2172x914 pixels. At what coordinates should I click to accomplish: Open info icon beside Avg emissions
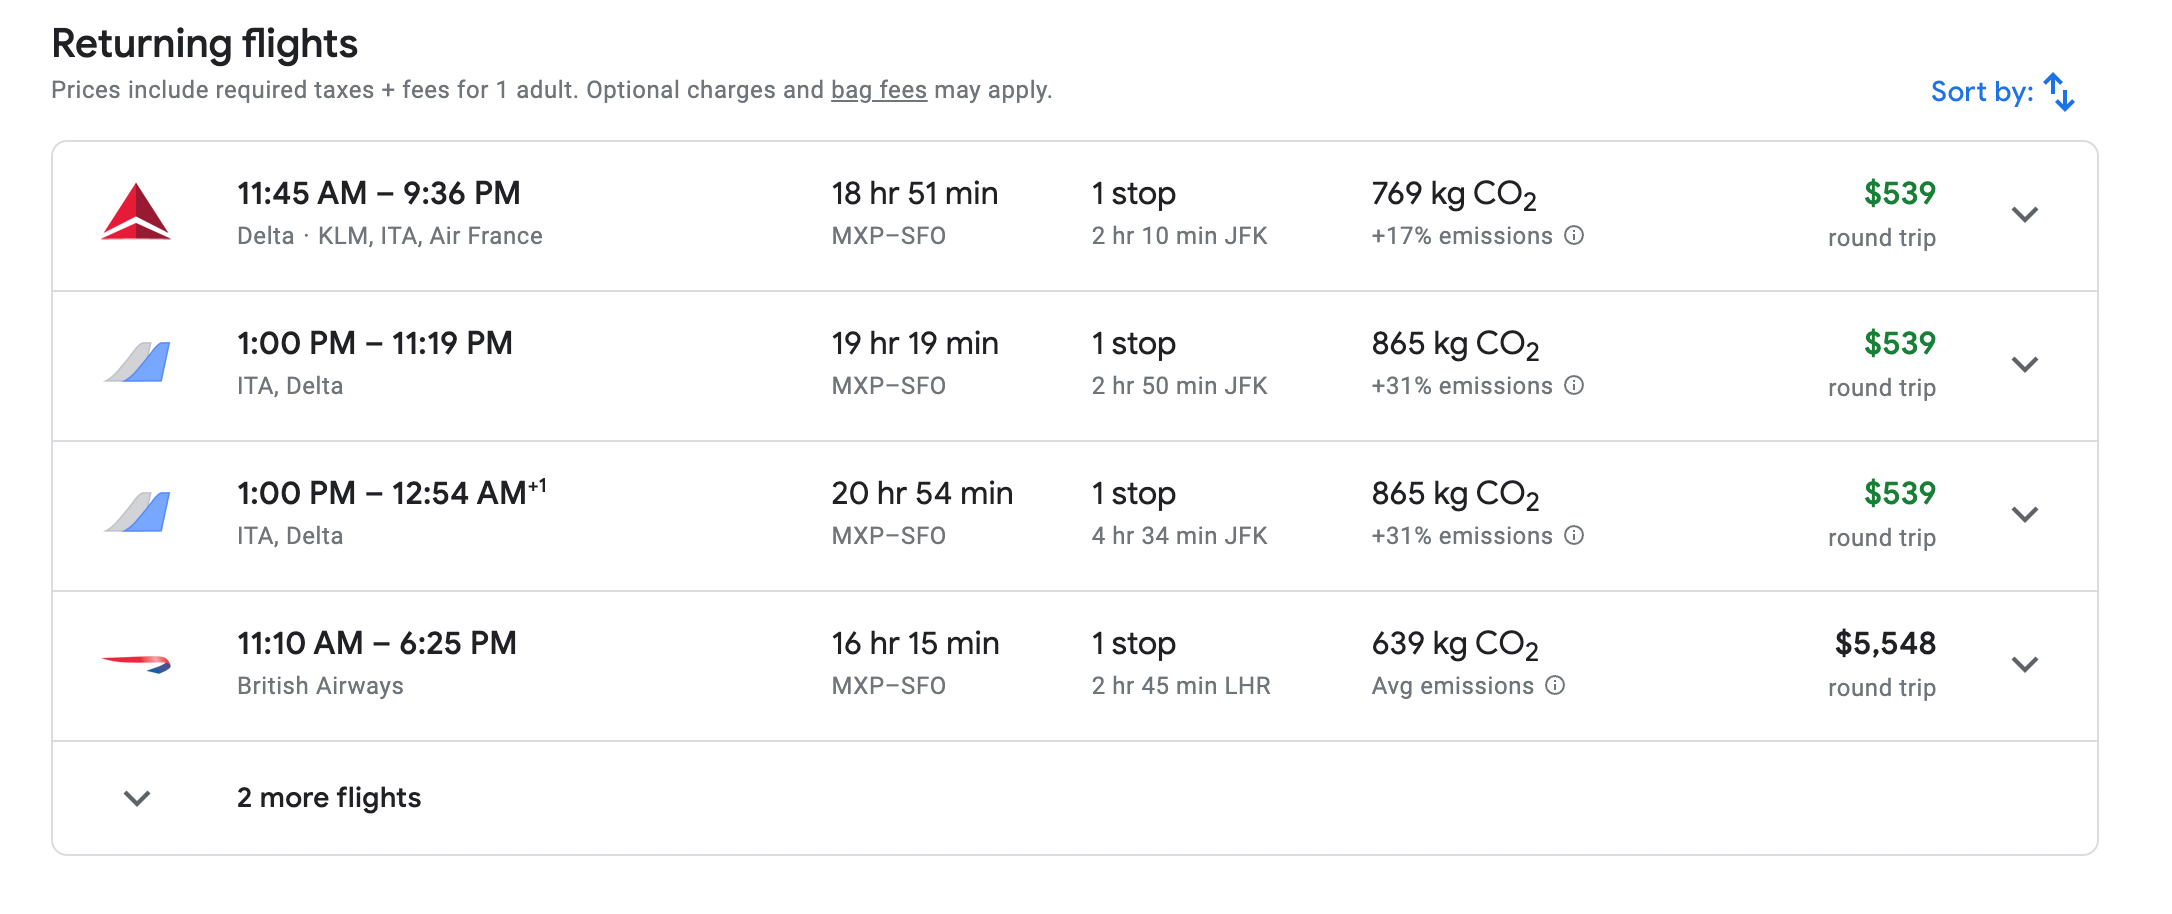[1555, 686]
